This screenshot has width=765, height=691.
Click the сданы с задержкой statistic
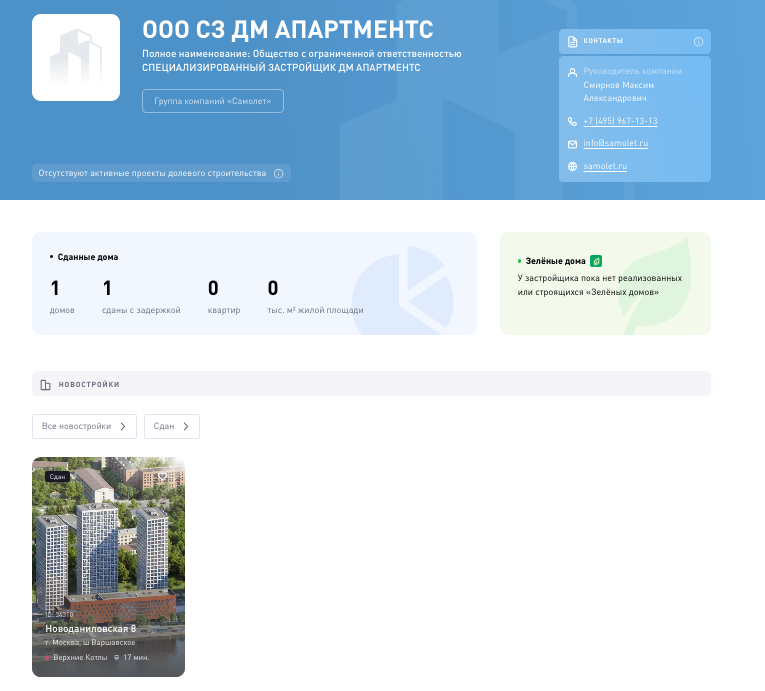[x=141, y=297]
